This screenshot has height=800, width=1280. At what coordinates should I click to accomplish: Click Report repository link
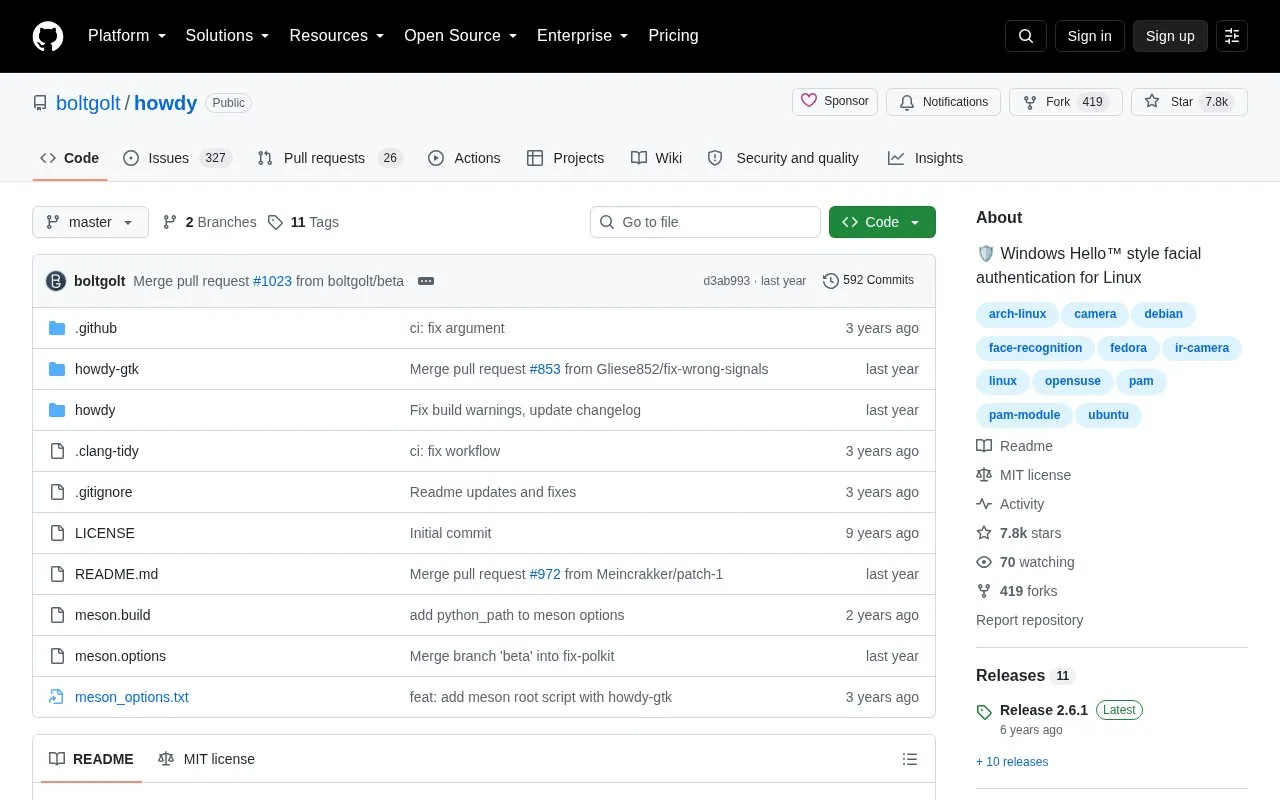[x=1029, y=620]
